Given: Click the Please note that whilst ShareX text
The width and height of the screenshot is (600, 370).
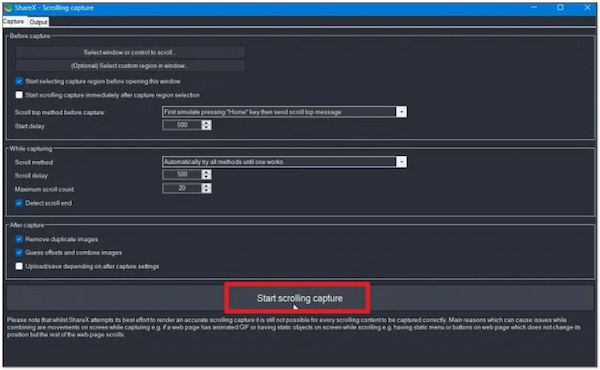Looking at the screenshot, I should point(293,327).
